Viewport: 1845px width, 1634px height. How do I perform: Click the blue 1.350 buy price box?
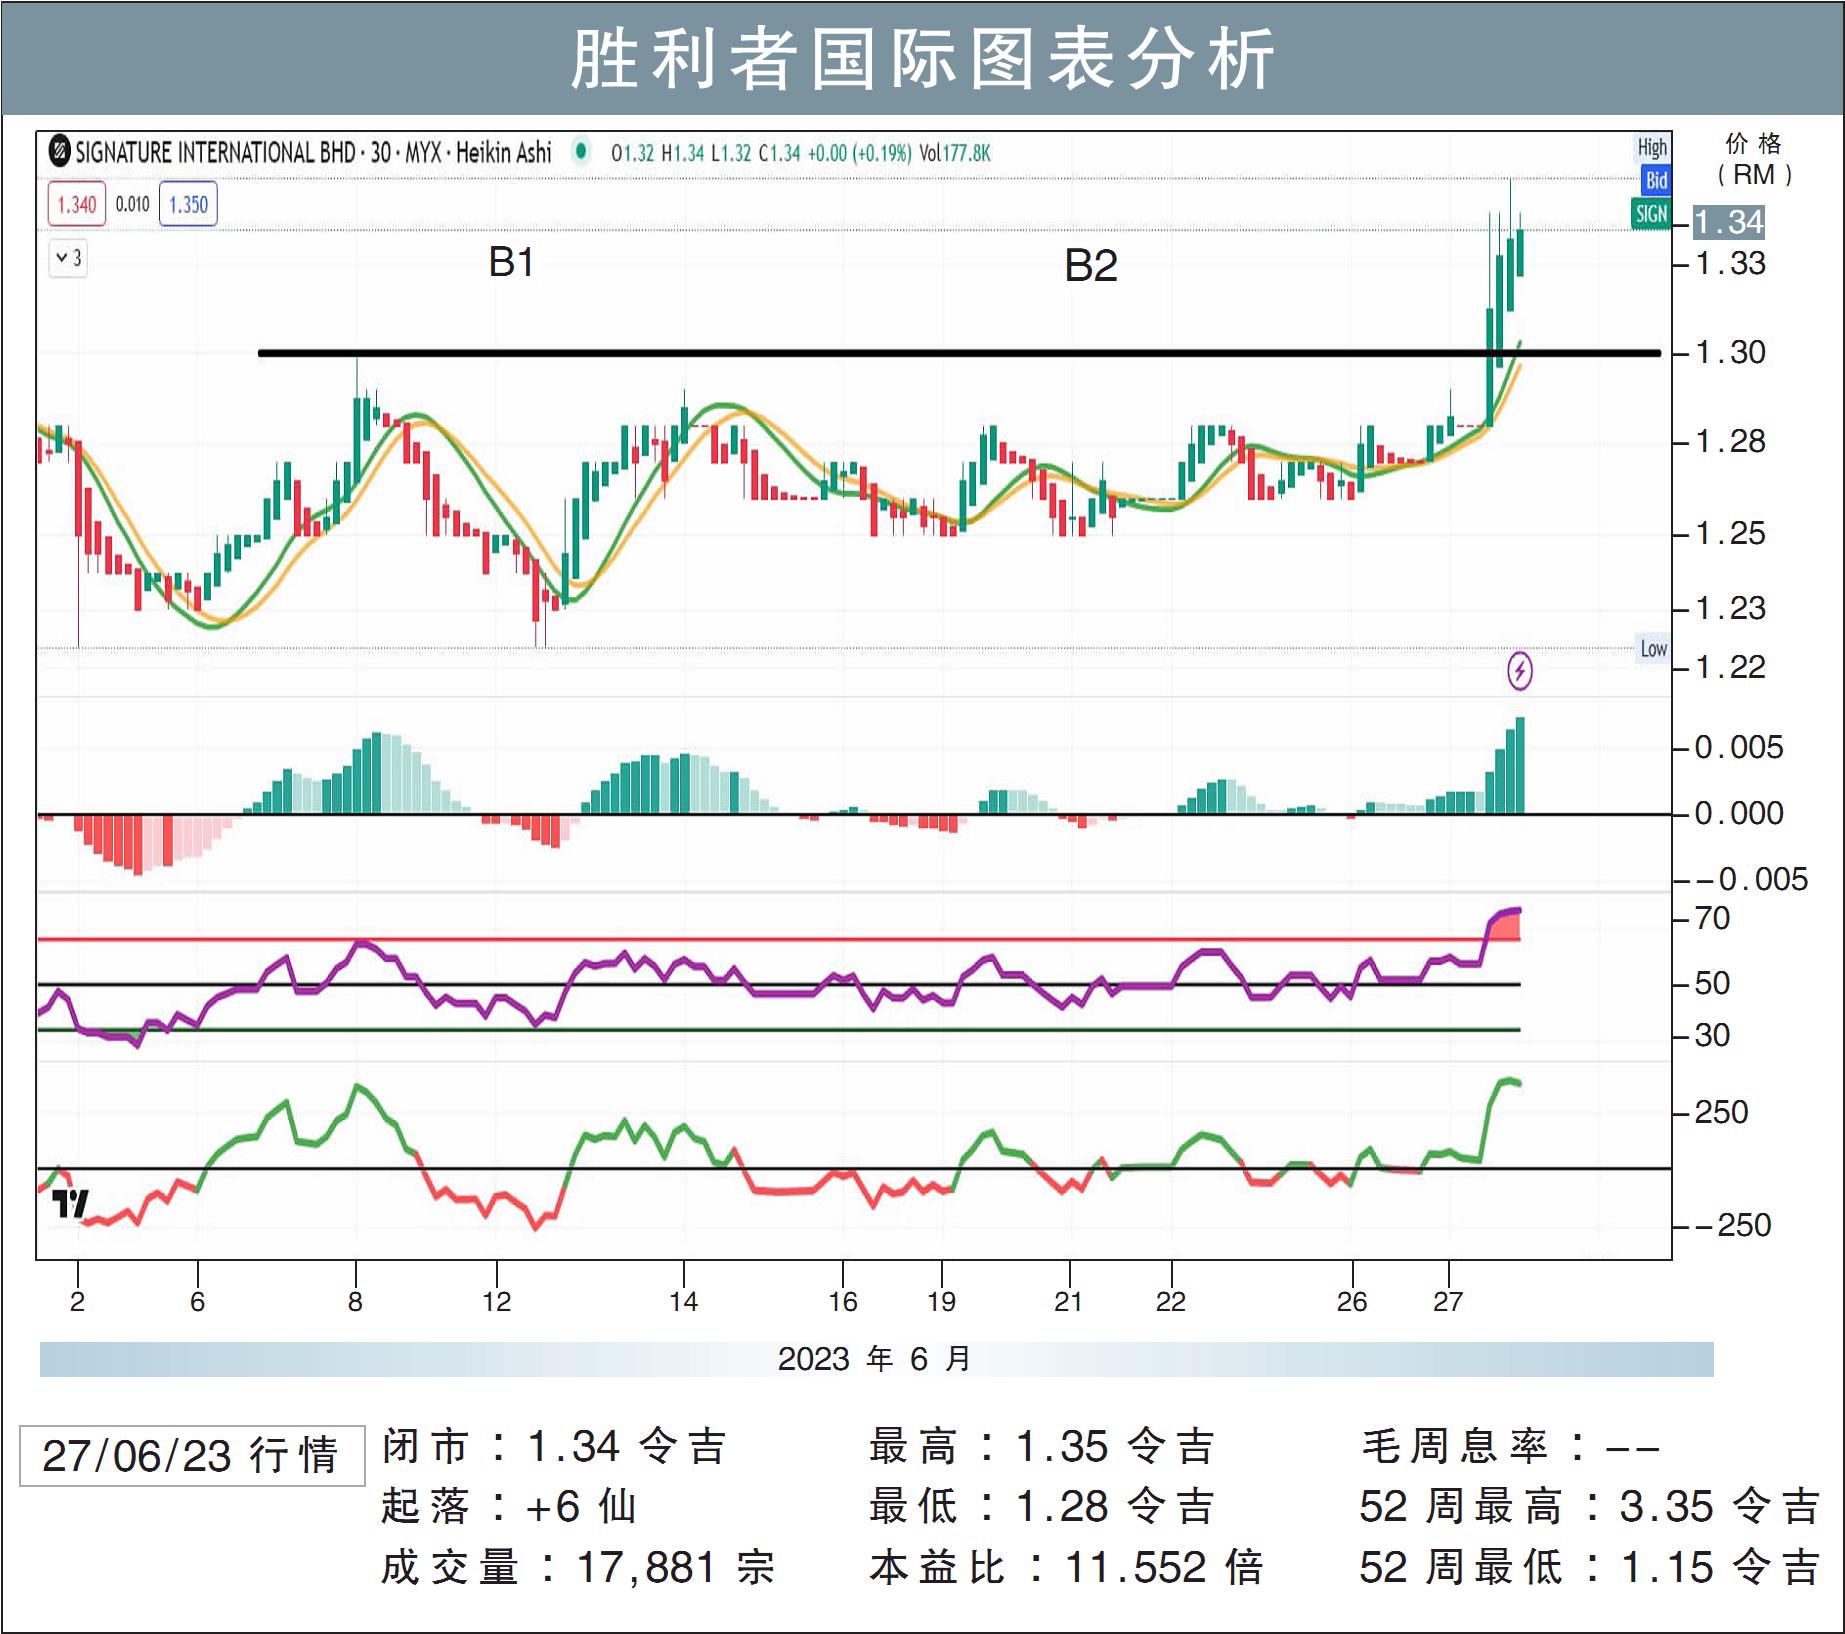coord(188,204)
